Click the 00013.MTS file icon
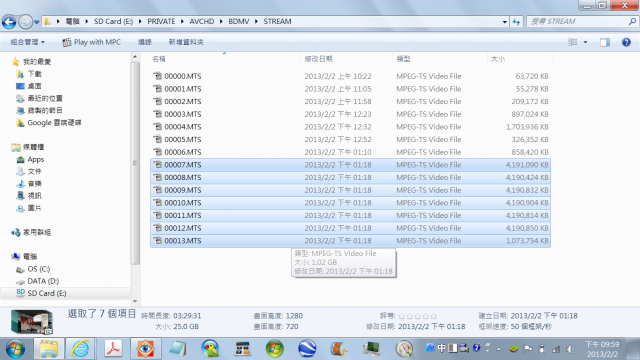Screen dimensions: 640x360 158,241
